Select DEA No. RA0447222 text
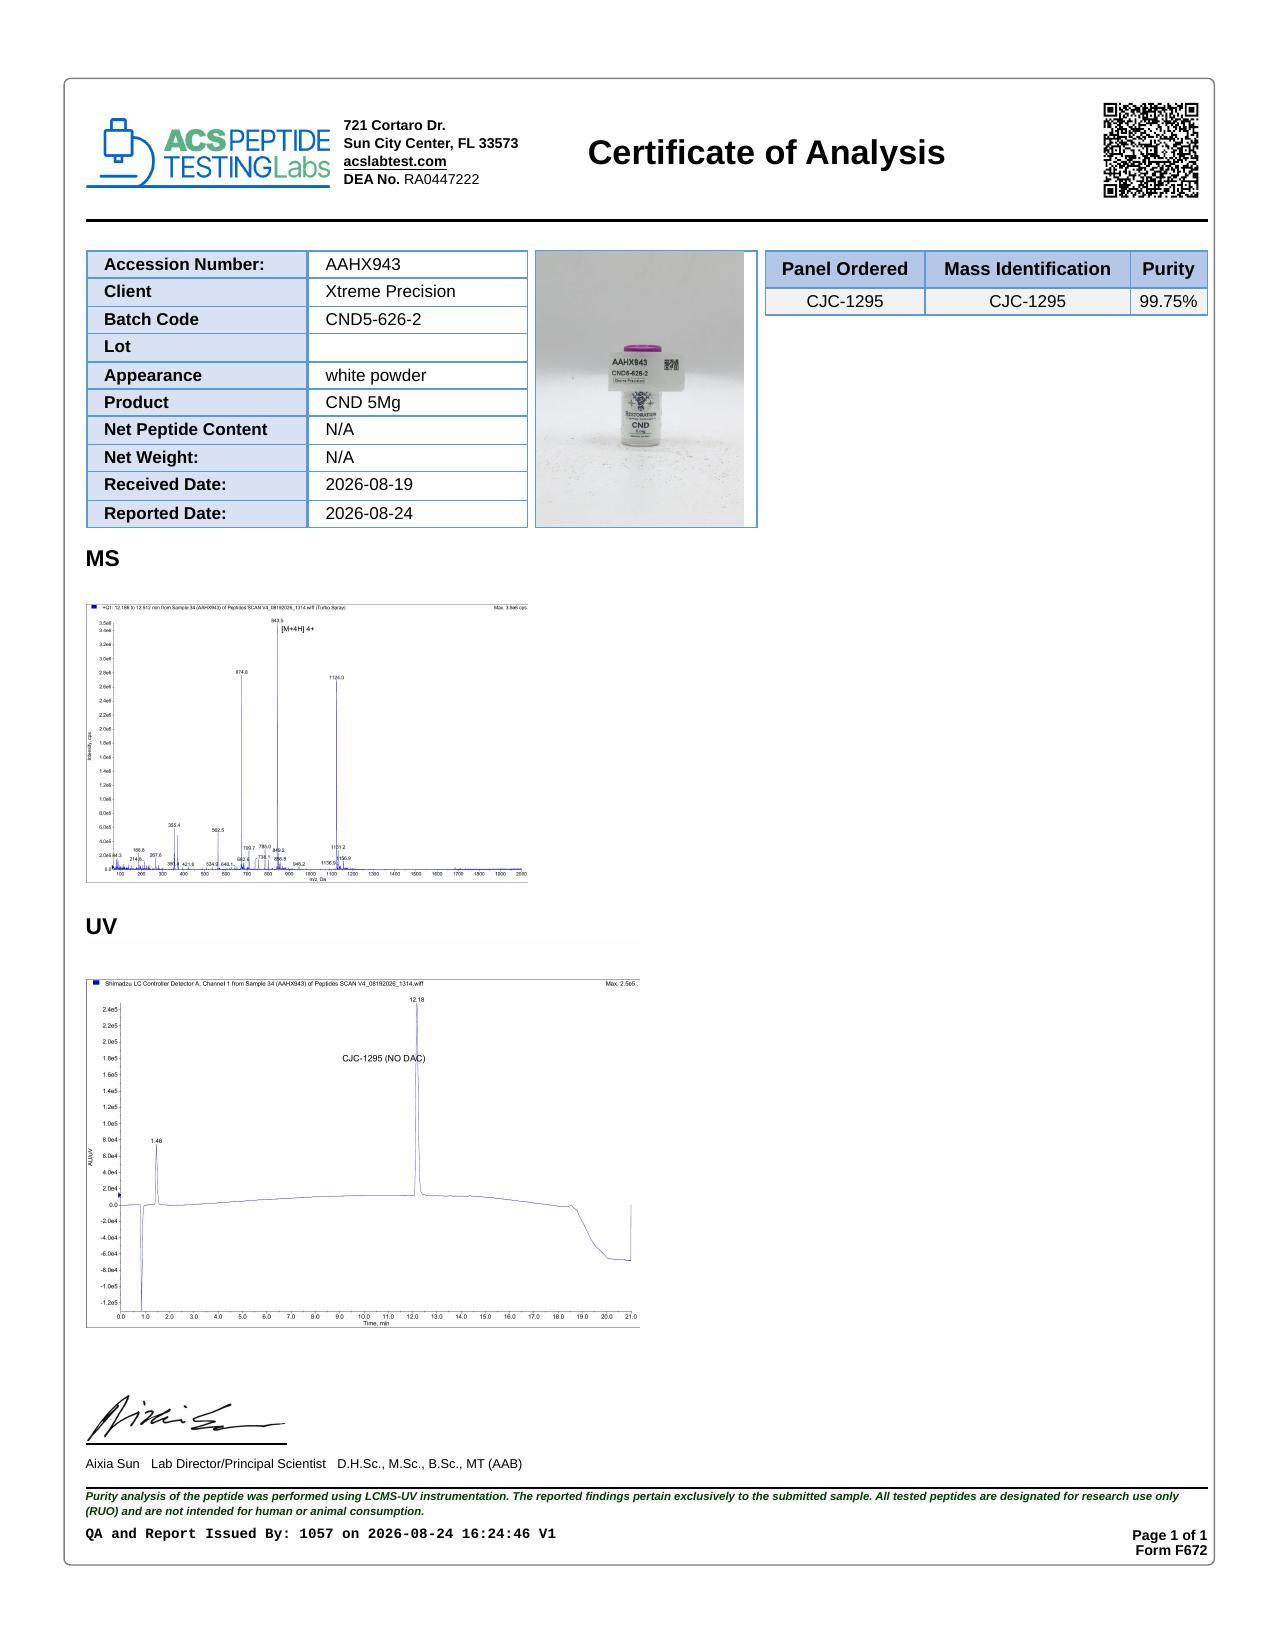 [411, 179]
